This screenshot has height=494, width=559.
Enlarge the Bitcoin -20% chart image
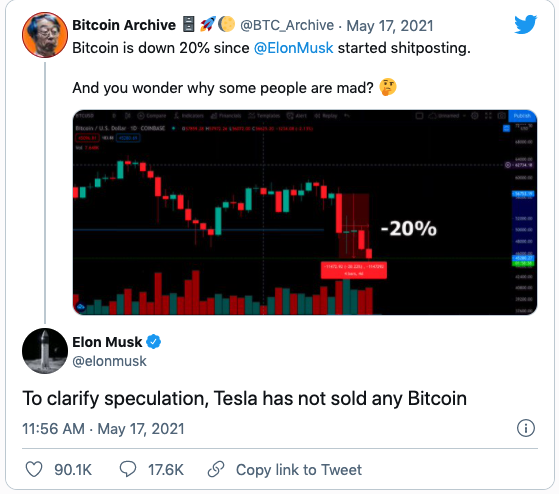(x=305, y=212)
